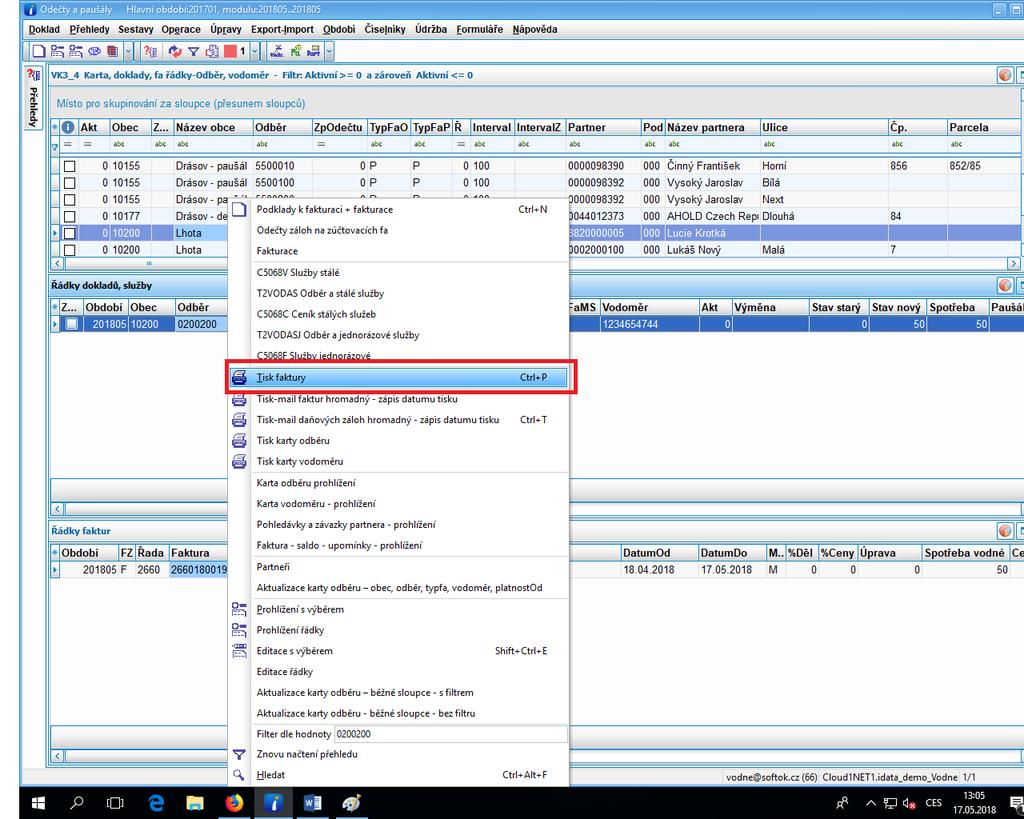Click the refresh arrows toolbar icon
Viewport: 1024px width, 819px height.
(x=175, y=51)
